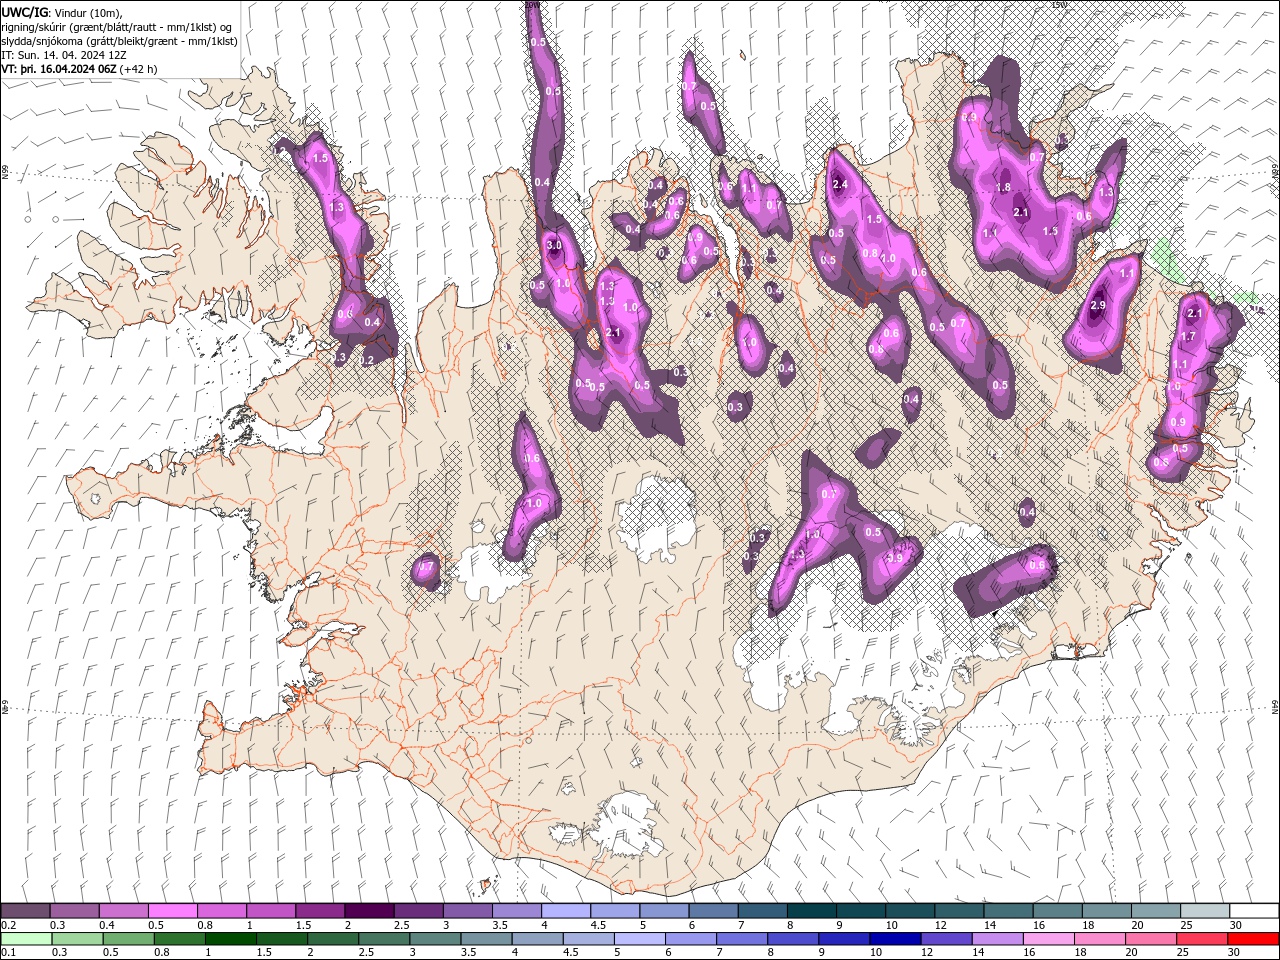Screen dimensions: 1280x960
Task: Select upper legend swatch between 0.8 and 1
Action: point(222,910)
